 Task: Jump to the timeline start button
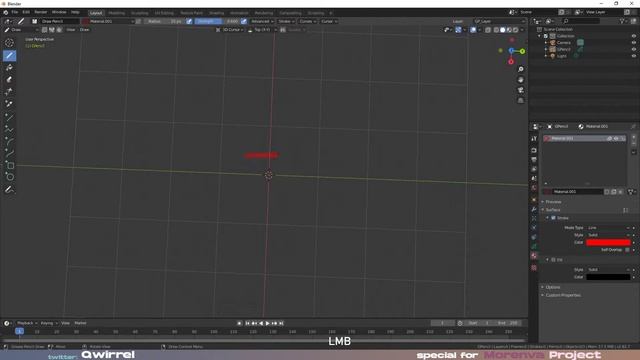247,323
